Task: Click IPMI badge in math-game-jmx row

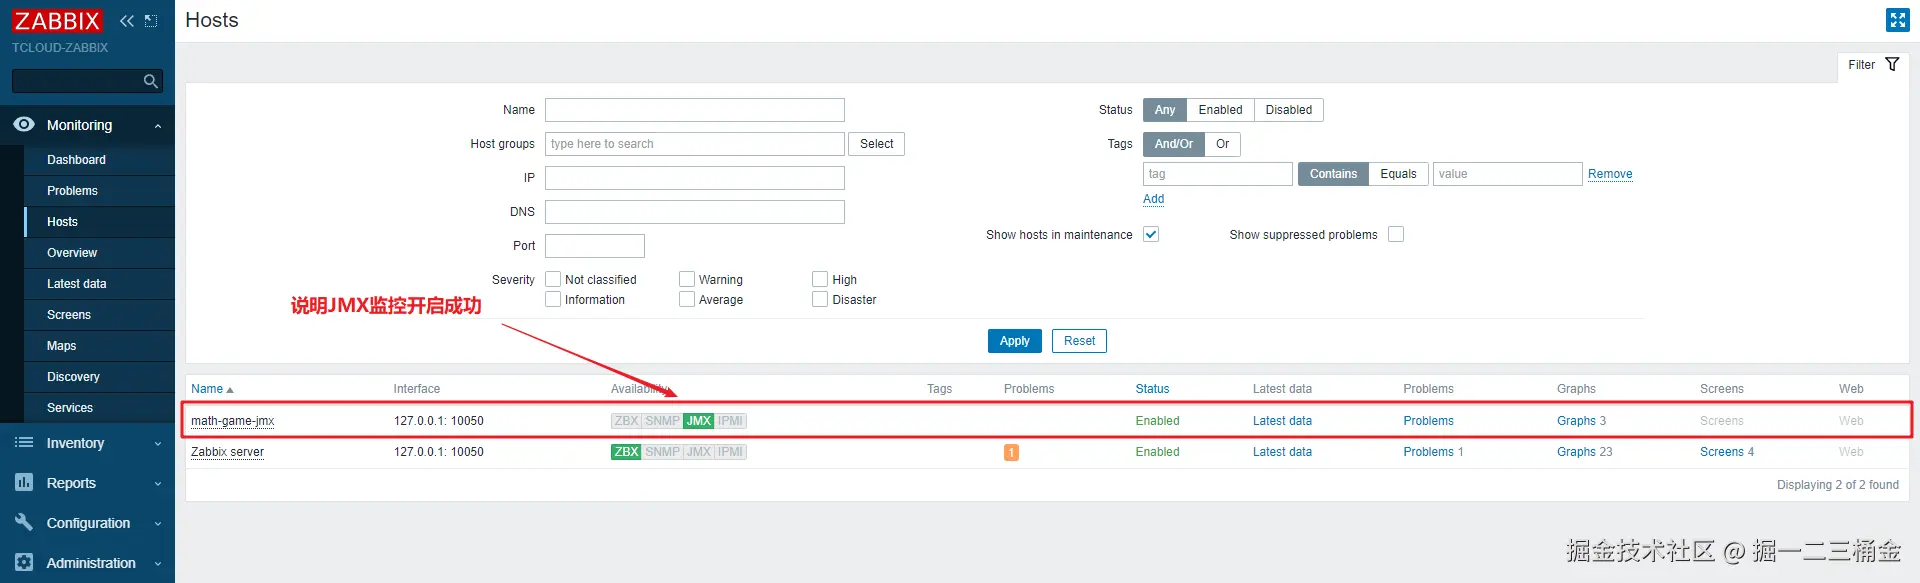Action: (731, 421)
